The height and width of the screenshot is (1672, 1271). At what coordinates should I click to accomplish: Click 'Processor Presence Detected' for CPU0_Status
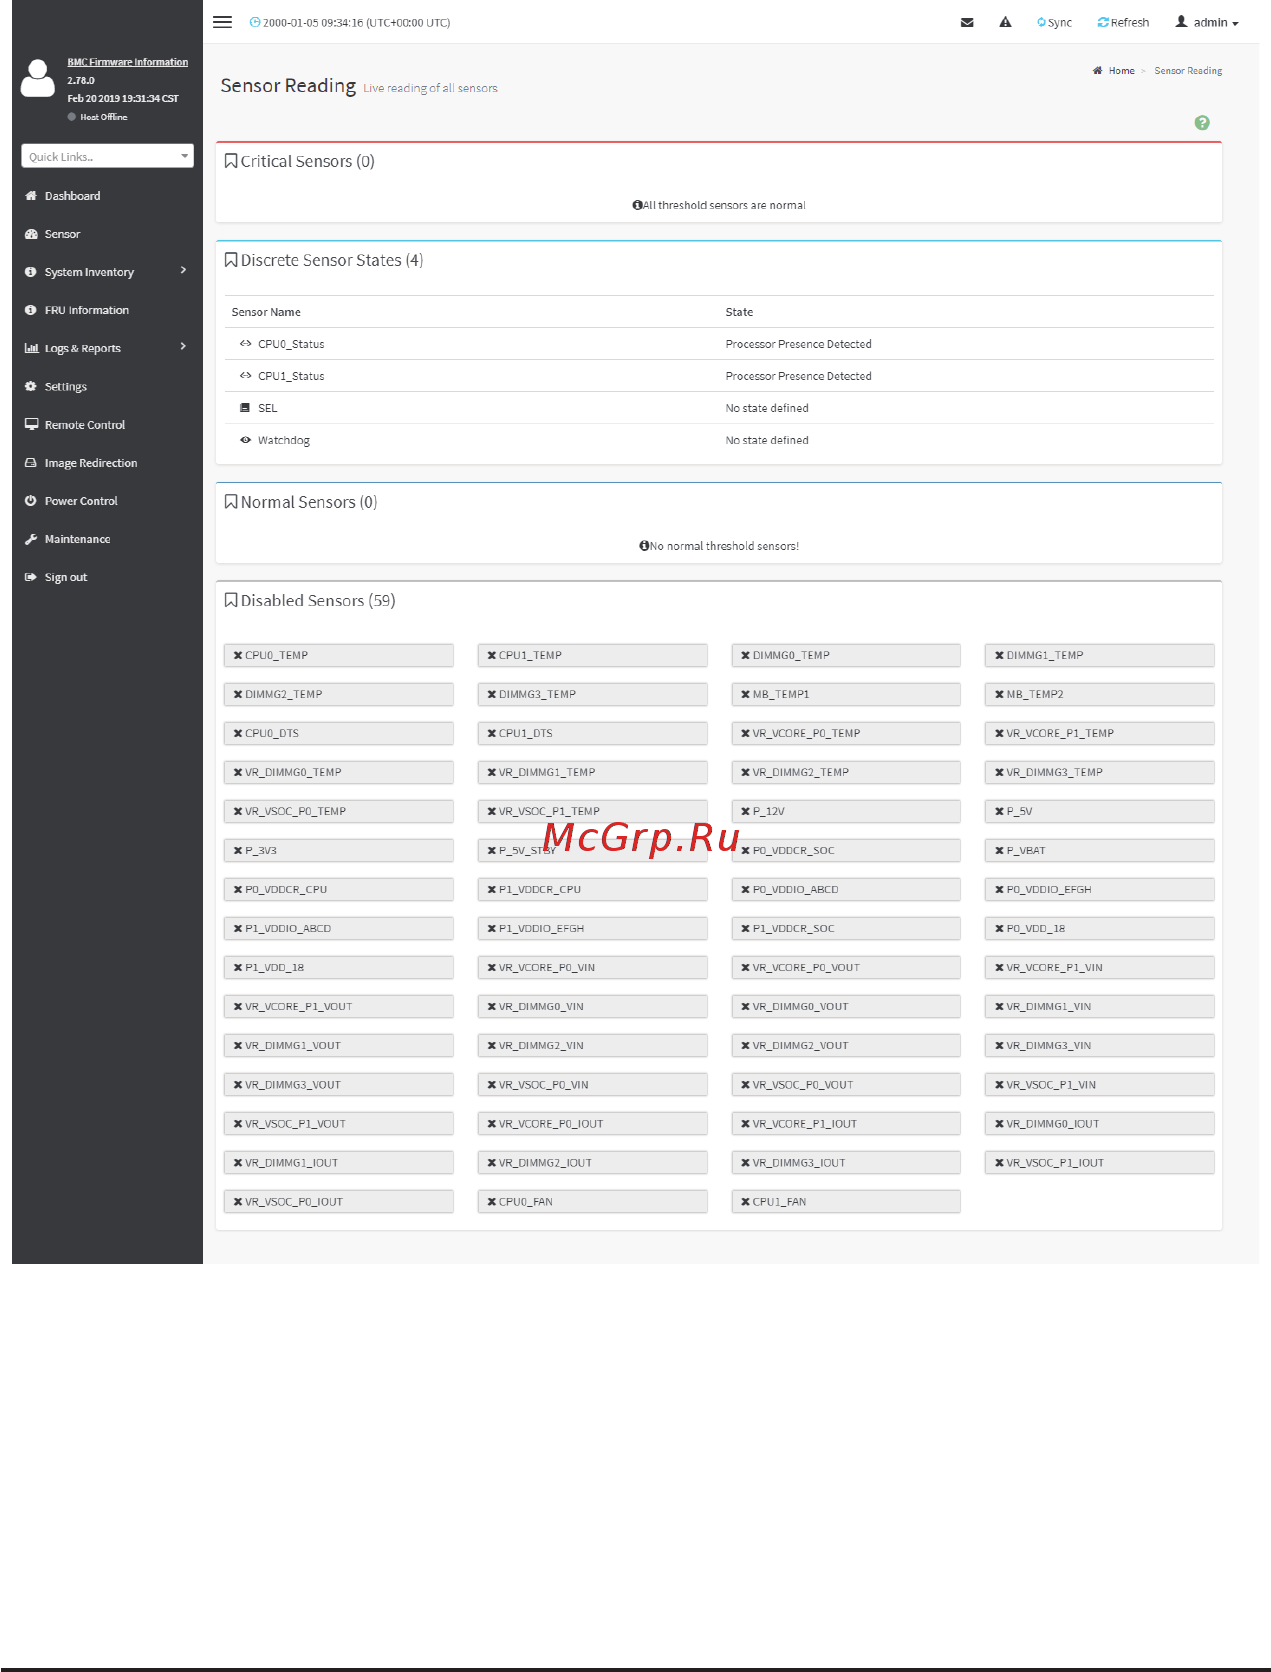[x=798, y=344]
